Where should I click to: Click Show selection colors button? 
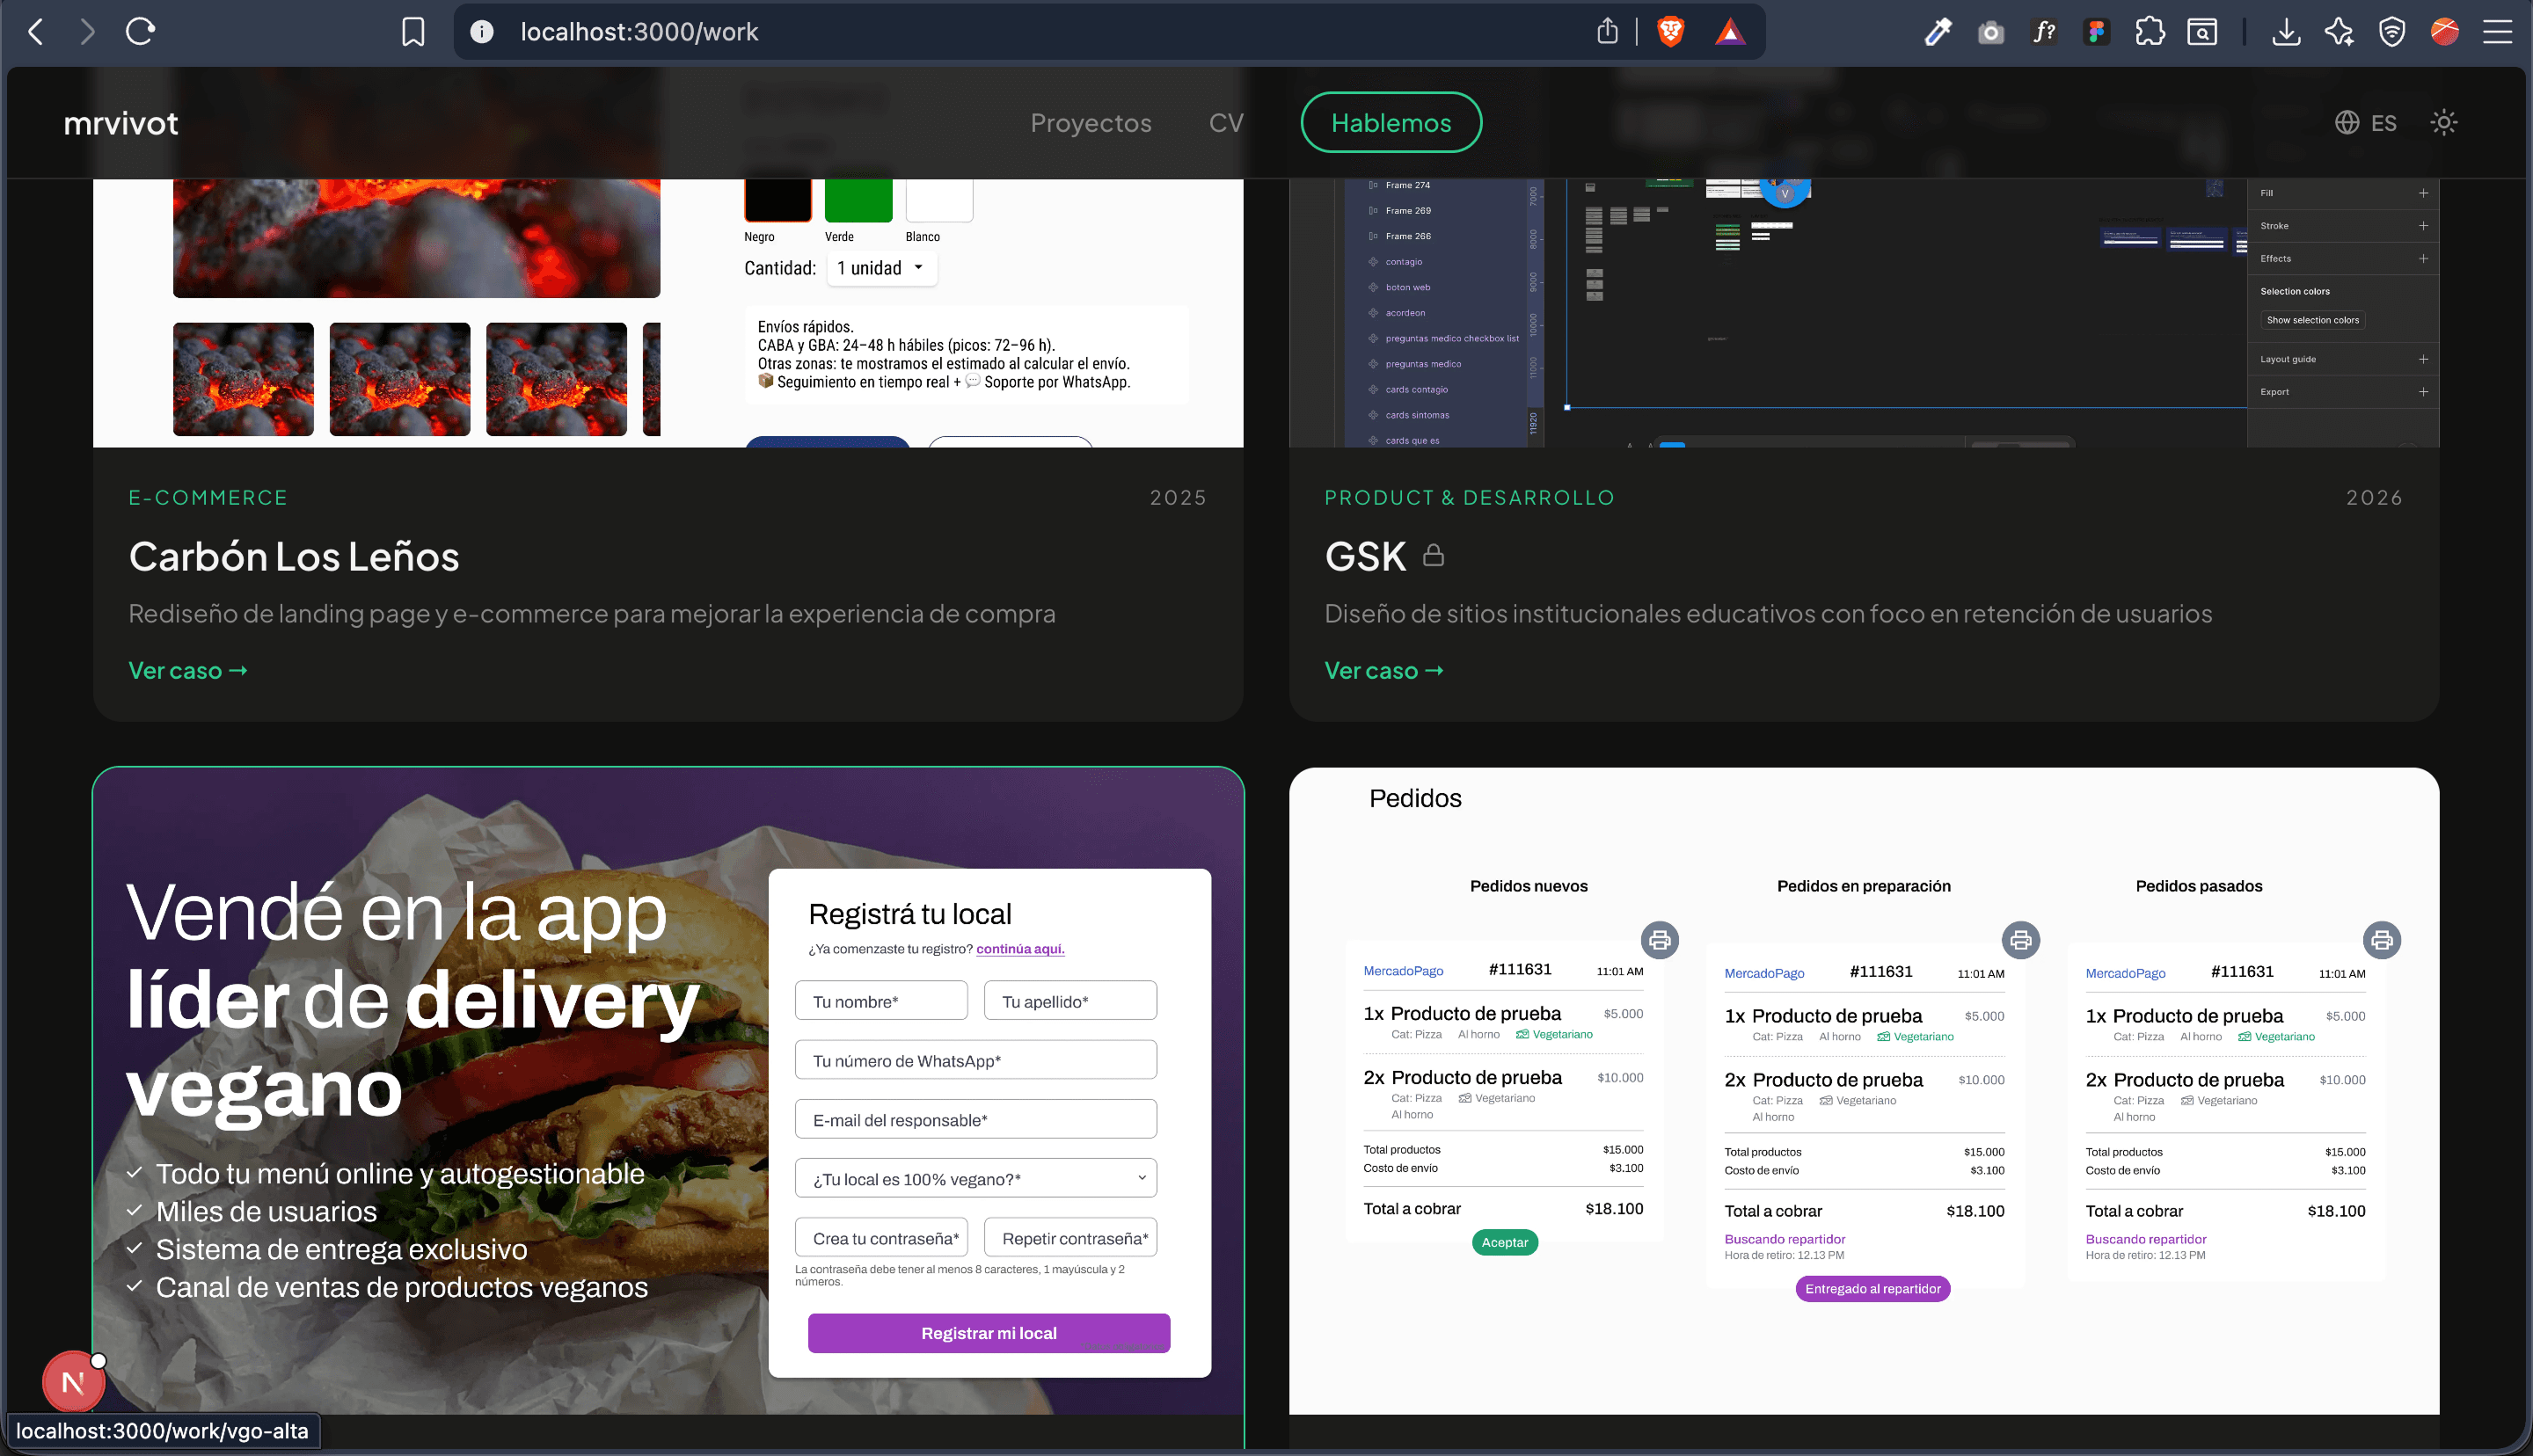pos(2313,320)
